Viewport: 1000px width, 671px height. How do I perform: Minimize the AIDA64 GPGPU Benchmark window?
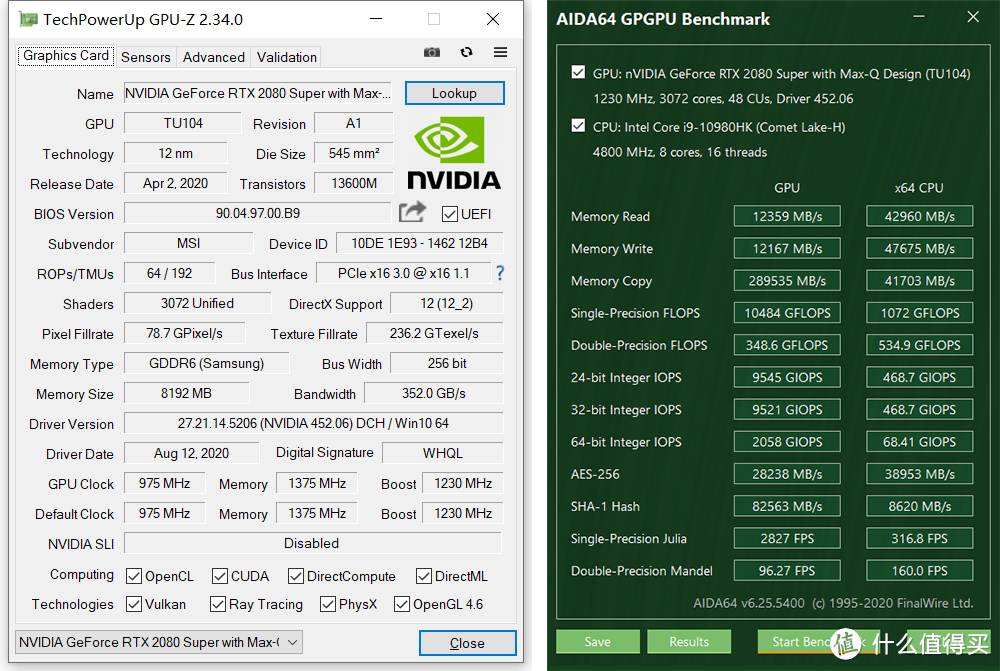point(919,17)
